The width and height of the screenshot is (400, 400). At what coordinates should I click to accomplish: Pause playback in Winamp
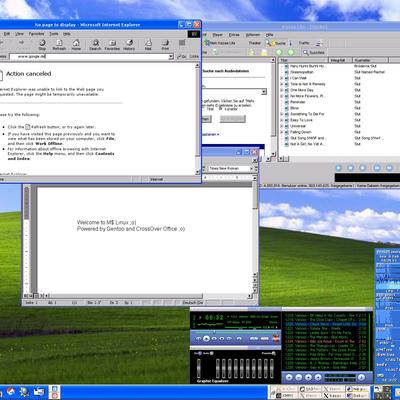pos(214,339)
